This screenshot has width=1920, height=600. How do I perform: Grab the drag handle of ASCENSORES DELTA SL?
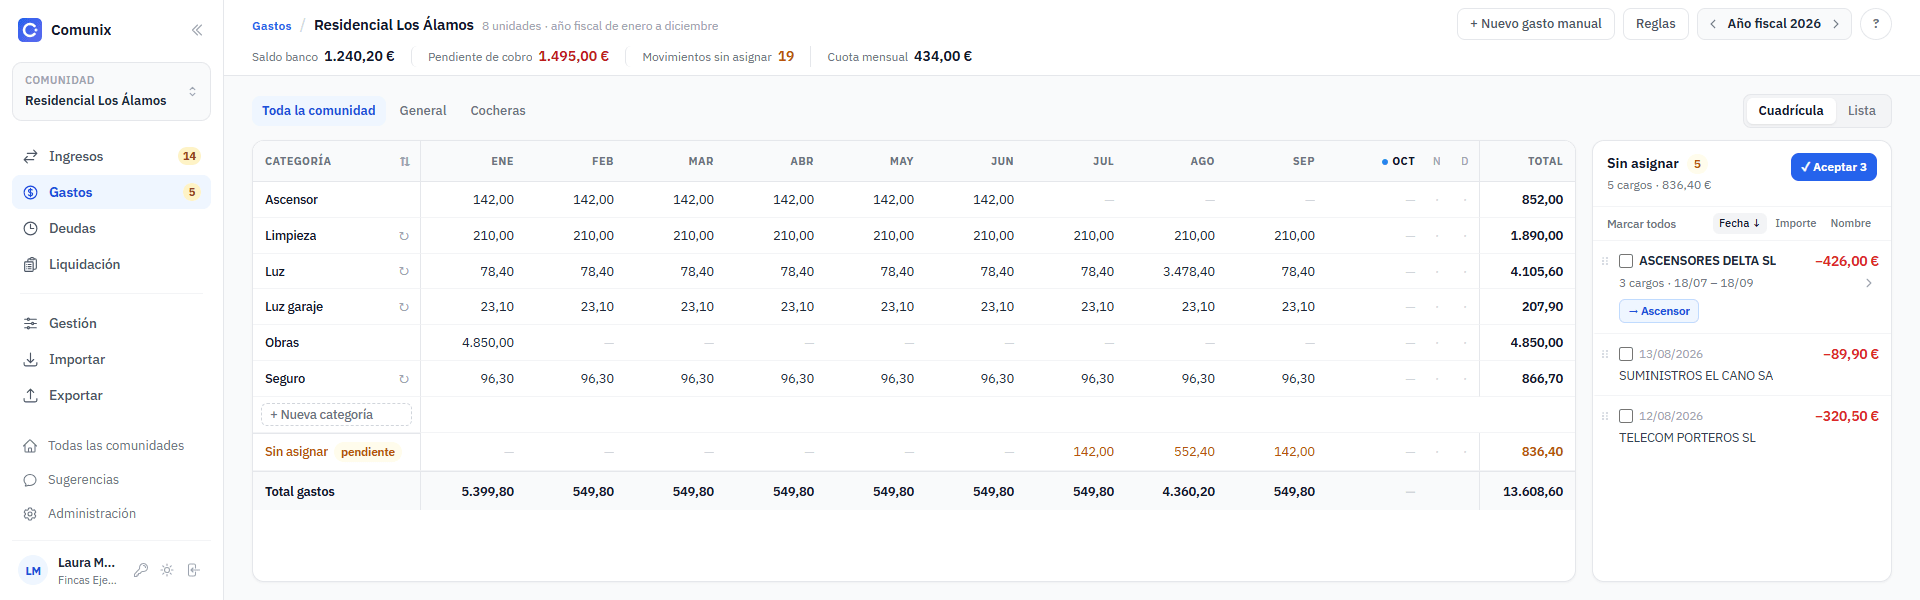(1605, 261)
